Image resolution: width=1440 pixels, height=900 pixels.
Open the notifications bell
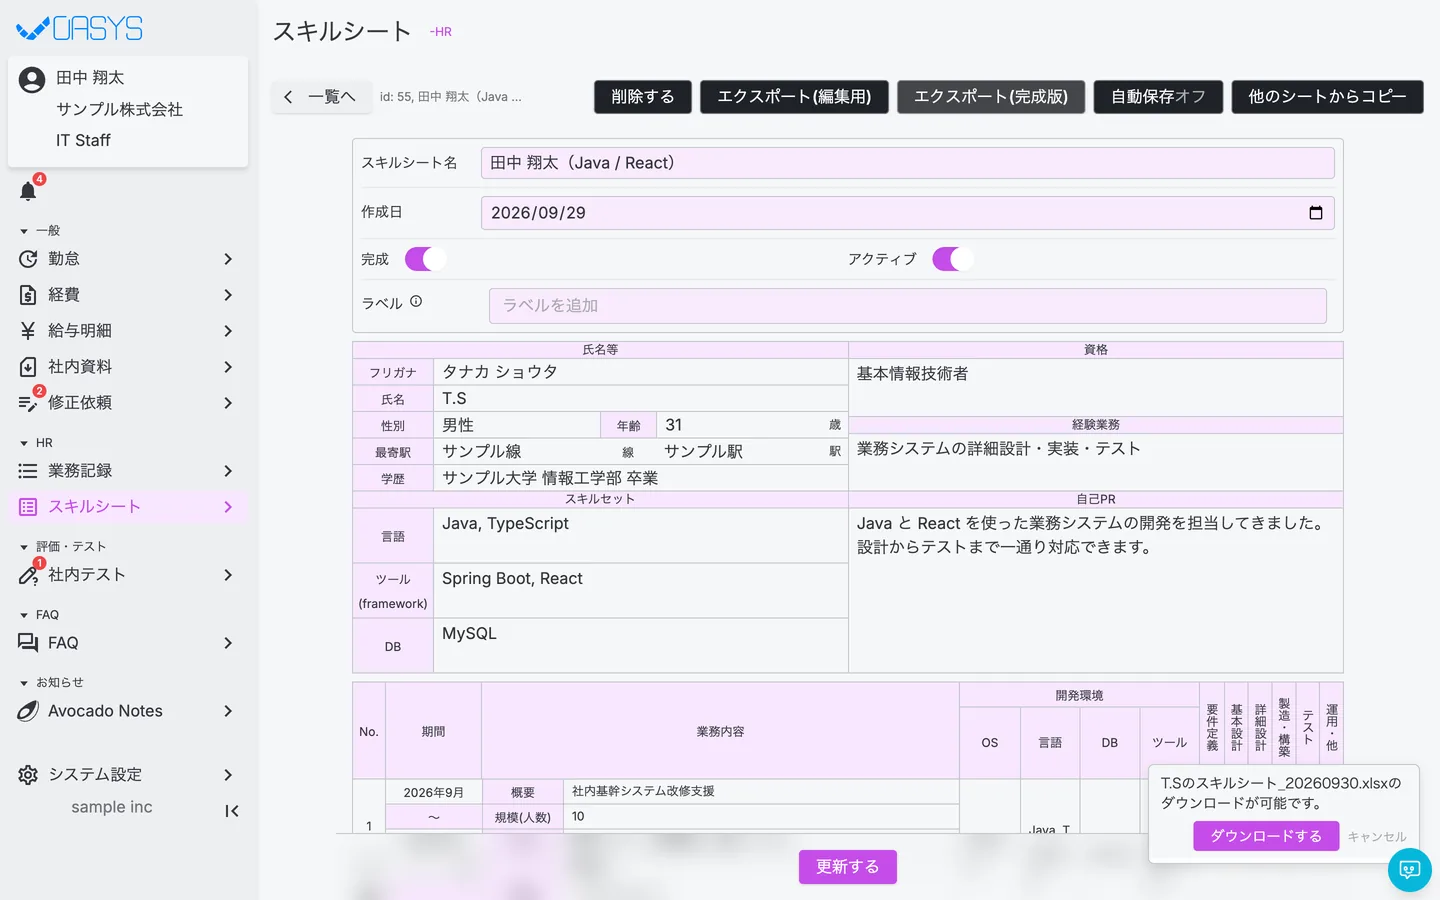click(x=28, y=191)
